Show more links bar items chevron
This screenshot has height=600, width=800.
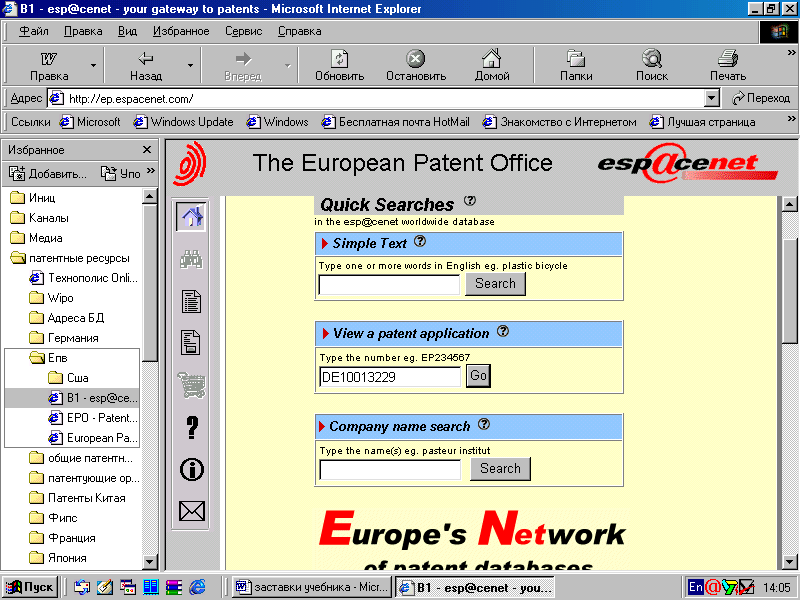coord(791,118)
